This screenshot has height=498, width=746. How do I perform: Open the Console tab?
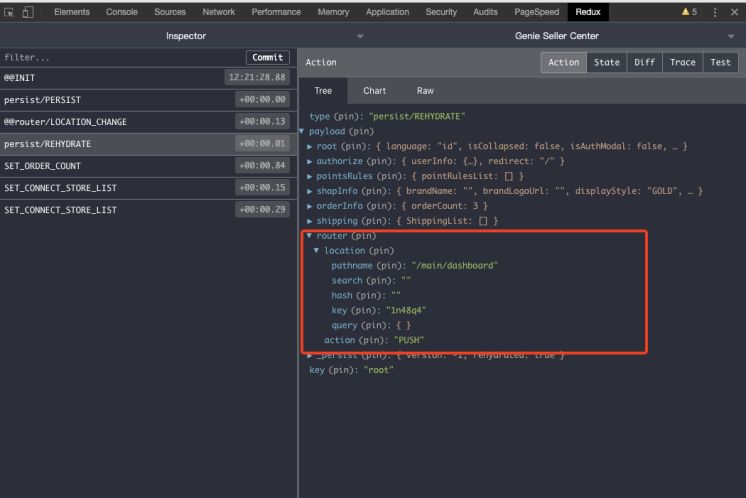point(122,12)
